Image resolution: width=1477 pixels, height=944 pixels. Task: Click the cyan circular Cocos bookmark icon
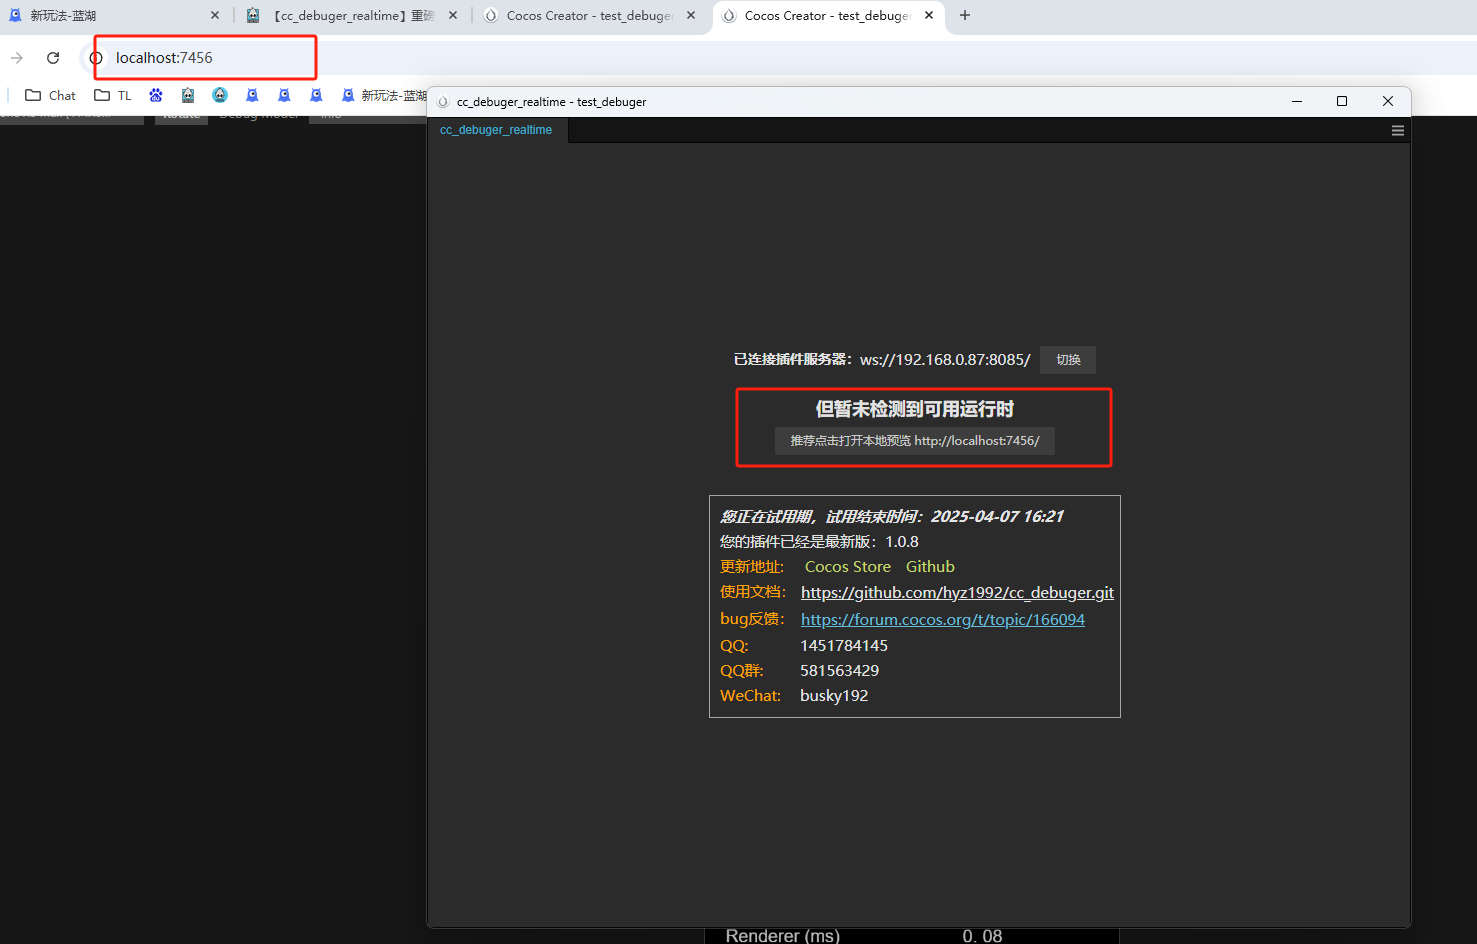[x=220, y=94]
